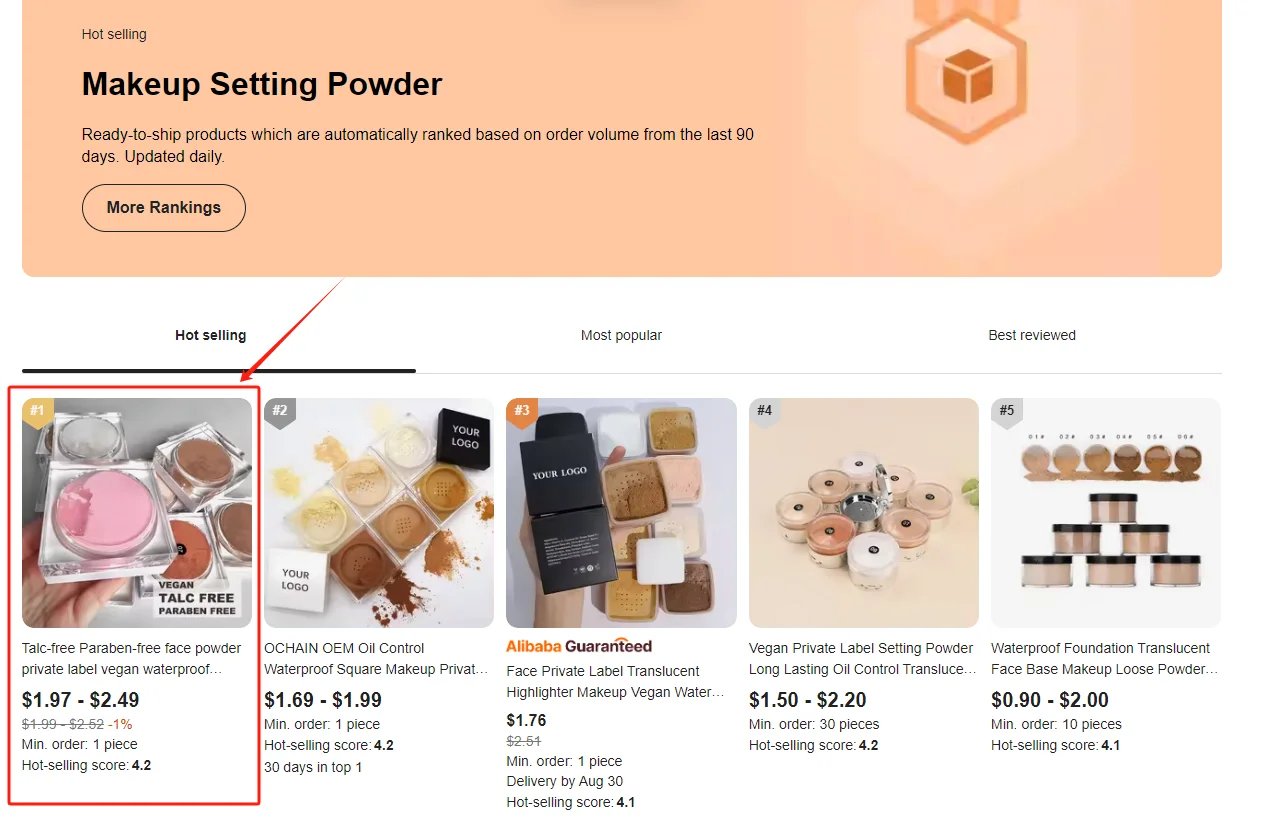
Task: Click the #5 rank badge icon
Action: click(1006, 410)
